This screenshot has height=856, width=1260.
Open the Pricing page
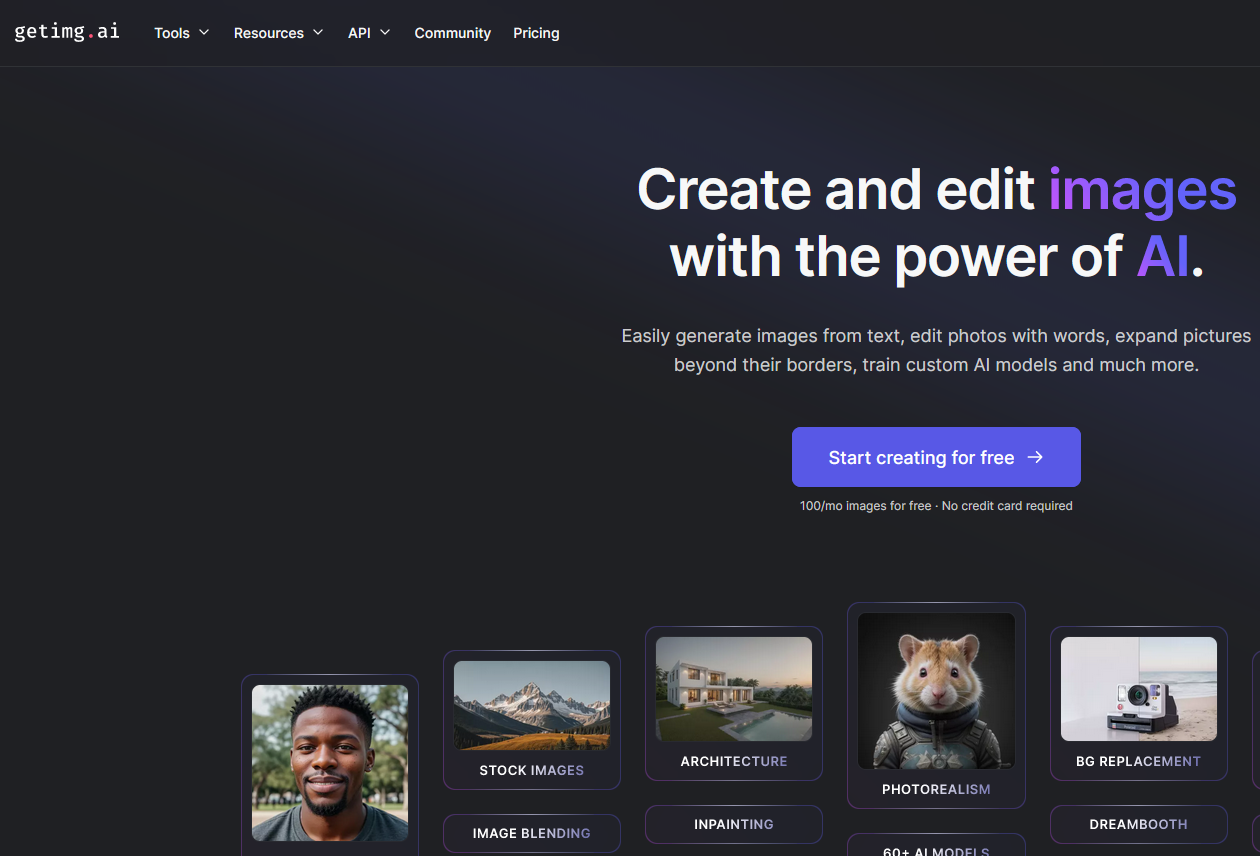point(536,32)
